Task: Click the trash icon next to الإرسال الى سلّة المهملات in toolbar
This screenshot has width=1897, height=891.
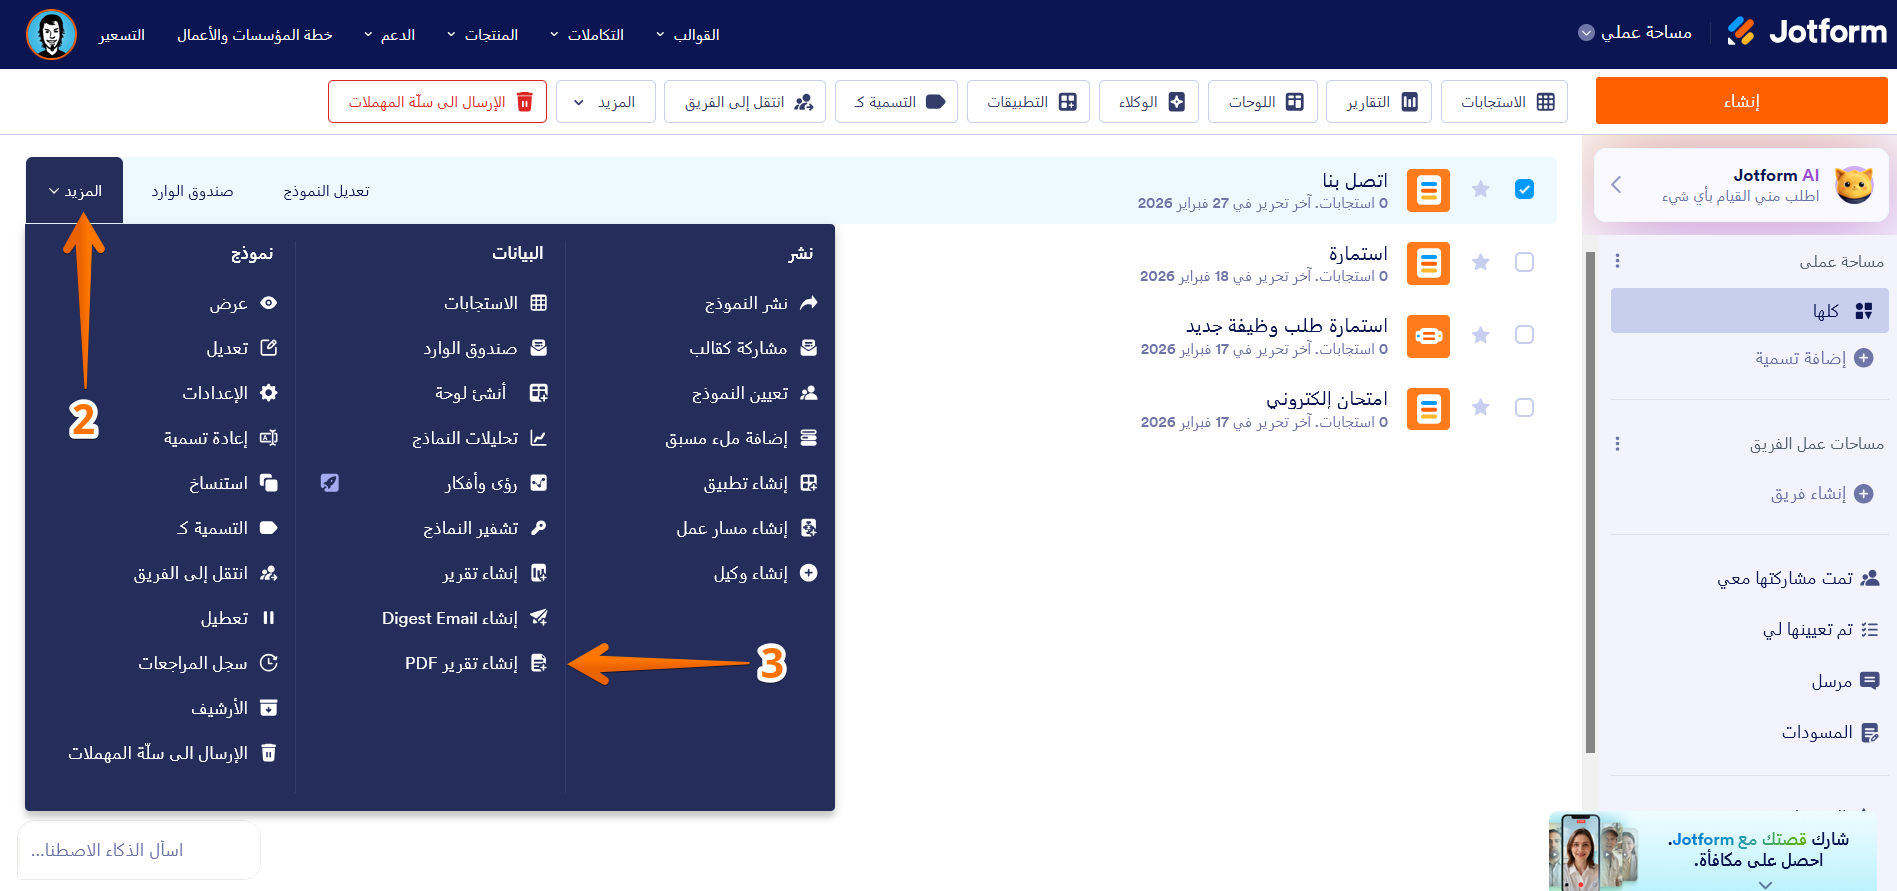Action: [x=525, y=102]
